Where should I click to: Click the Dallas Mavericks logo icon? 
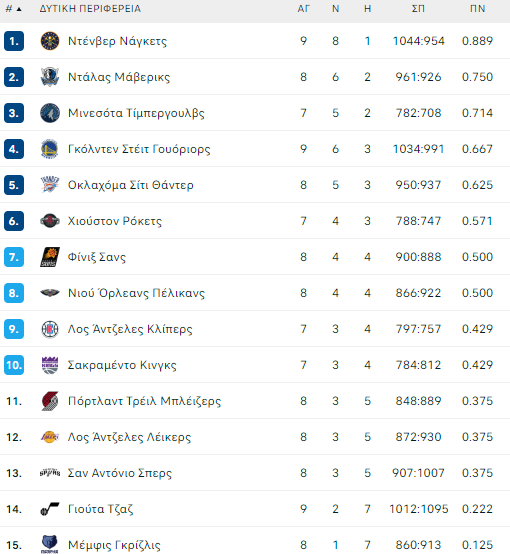pos(50,77)
